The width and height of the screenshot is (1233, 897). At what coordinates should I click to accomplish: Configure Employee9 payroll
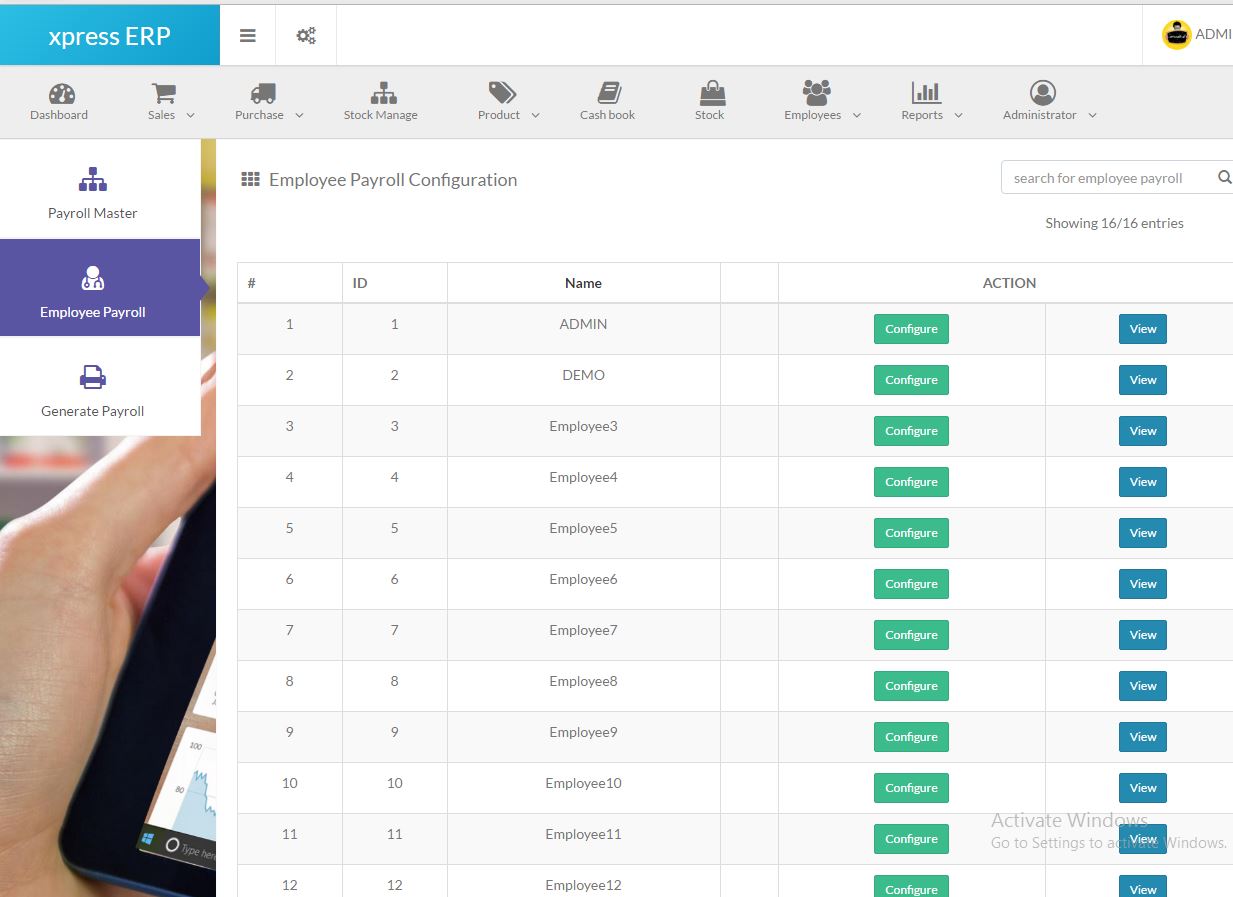[x=911, y=737]
